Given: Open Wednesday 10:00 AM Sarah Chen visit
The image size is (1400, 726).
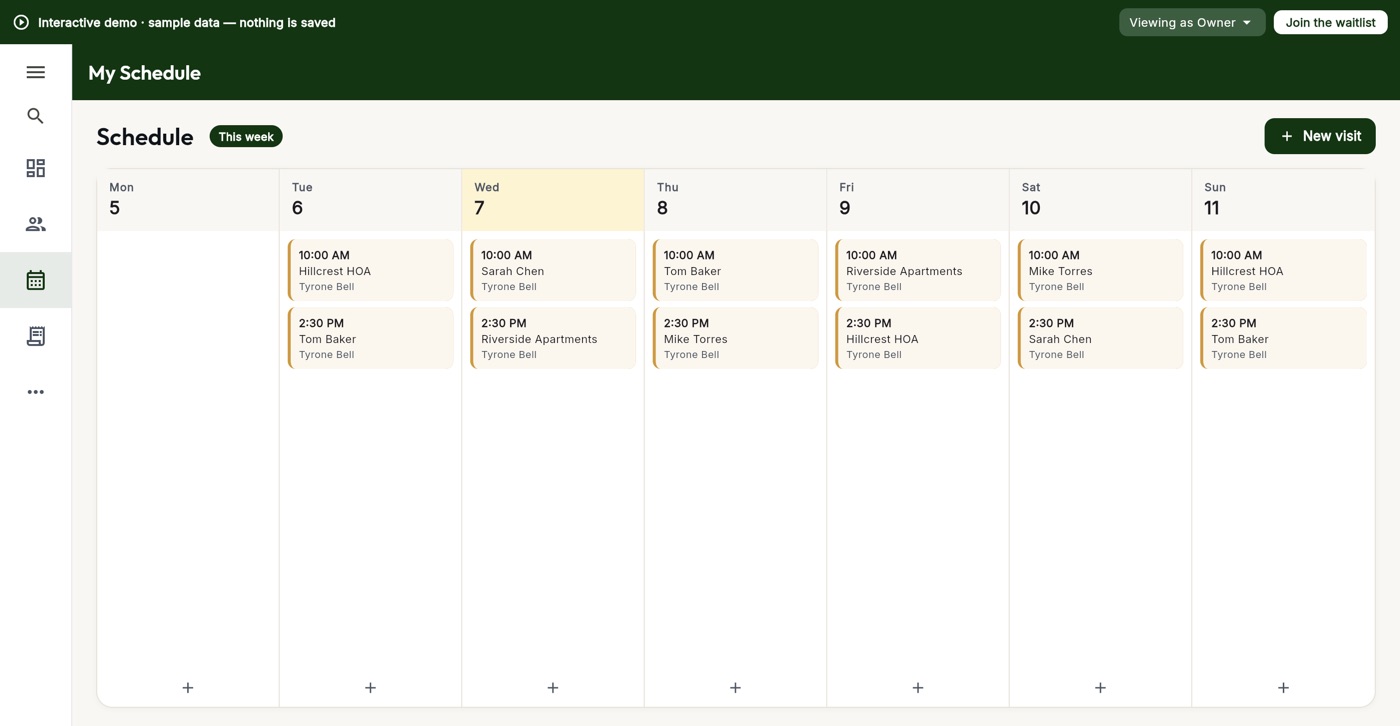Looking at the screenshot, I should coord(553,270).
